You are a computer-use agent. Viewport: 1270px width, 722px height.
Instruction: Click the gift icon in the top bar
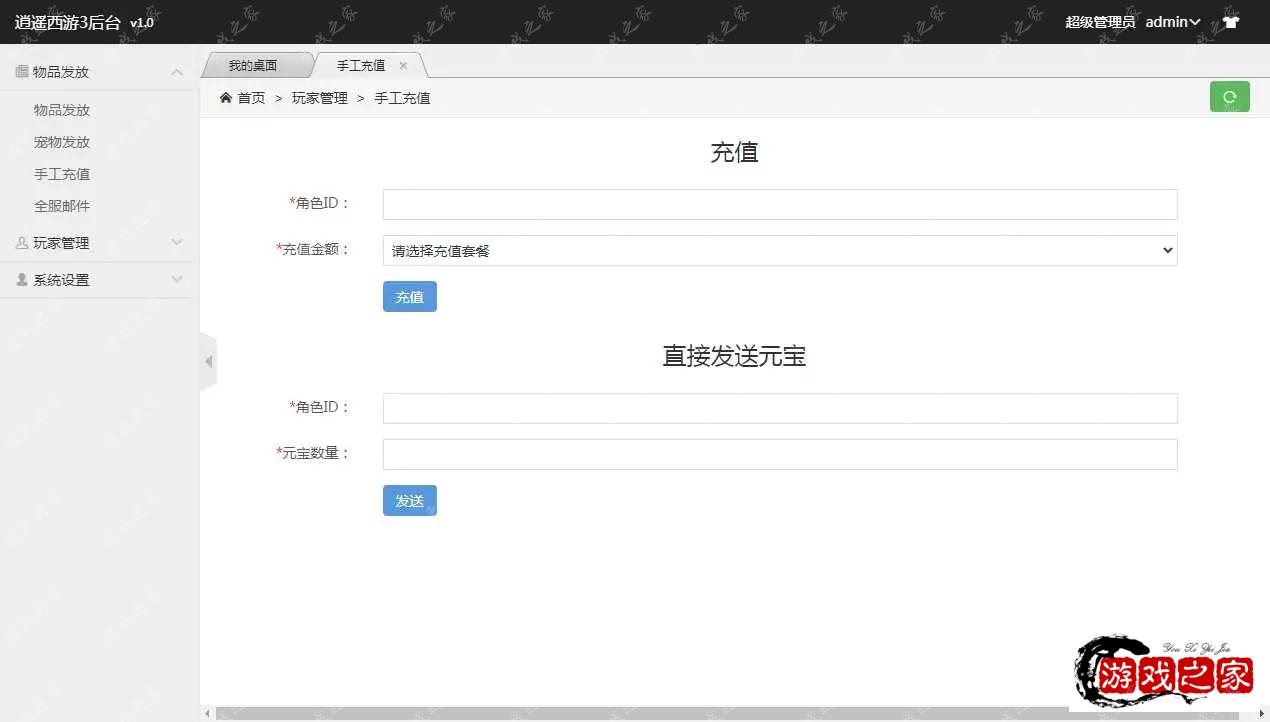click(x=1231, y=21)
